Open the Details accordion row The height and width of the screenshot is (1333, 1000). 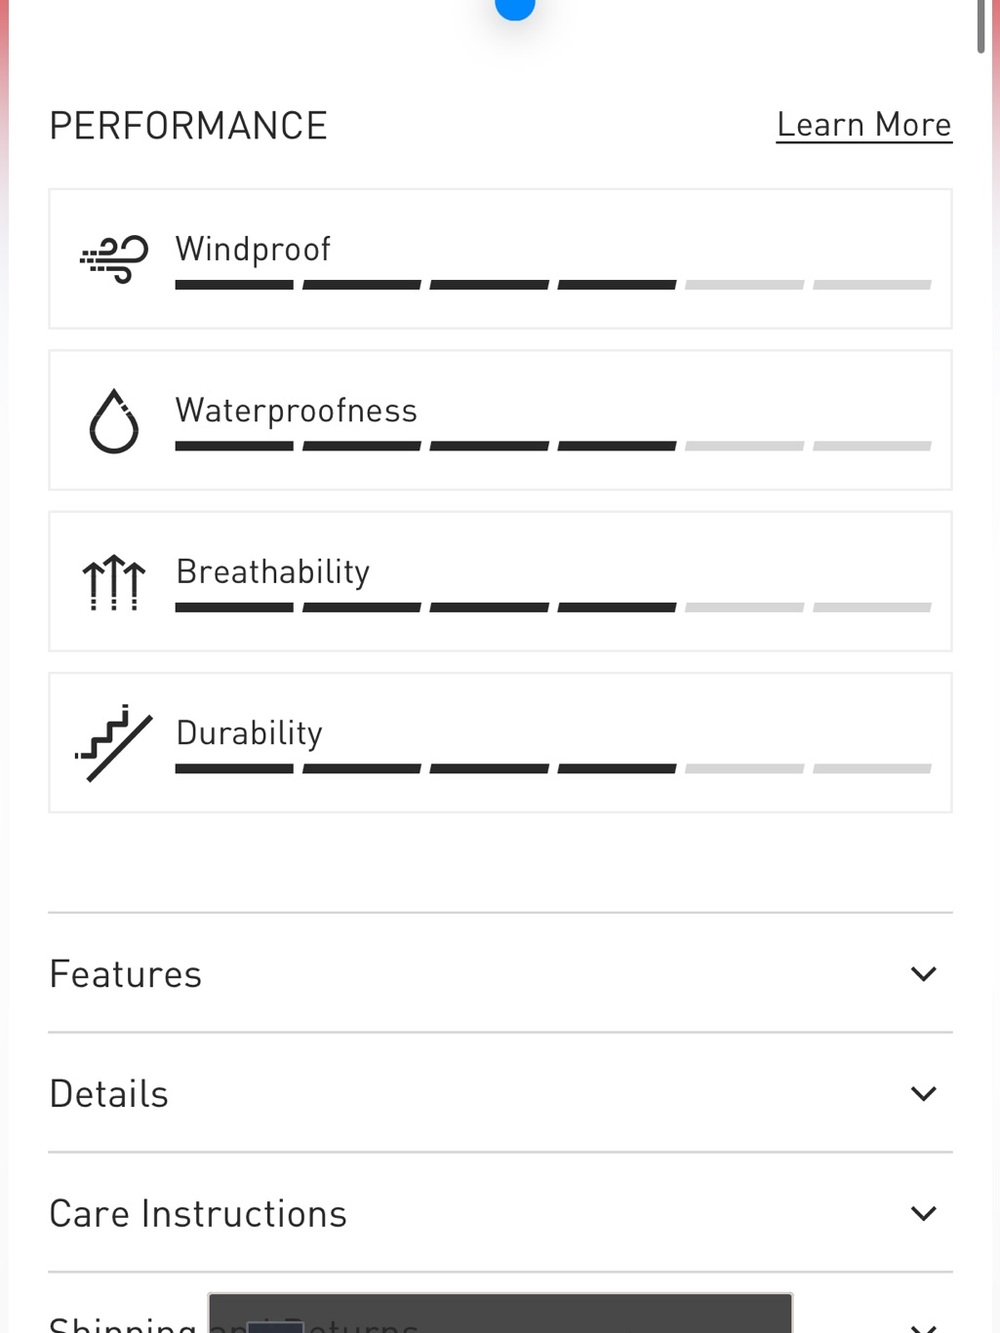point(500,1093)
